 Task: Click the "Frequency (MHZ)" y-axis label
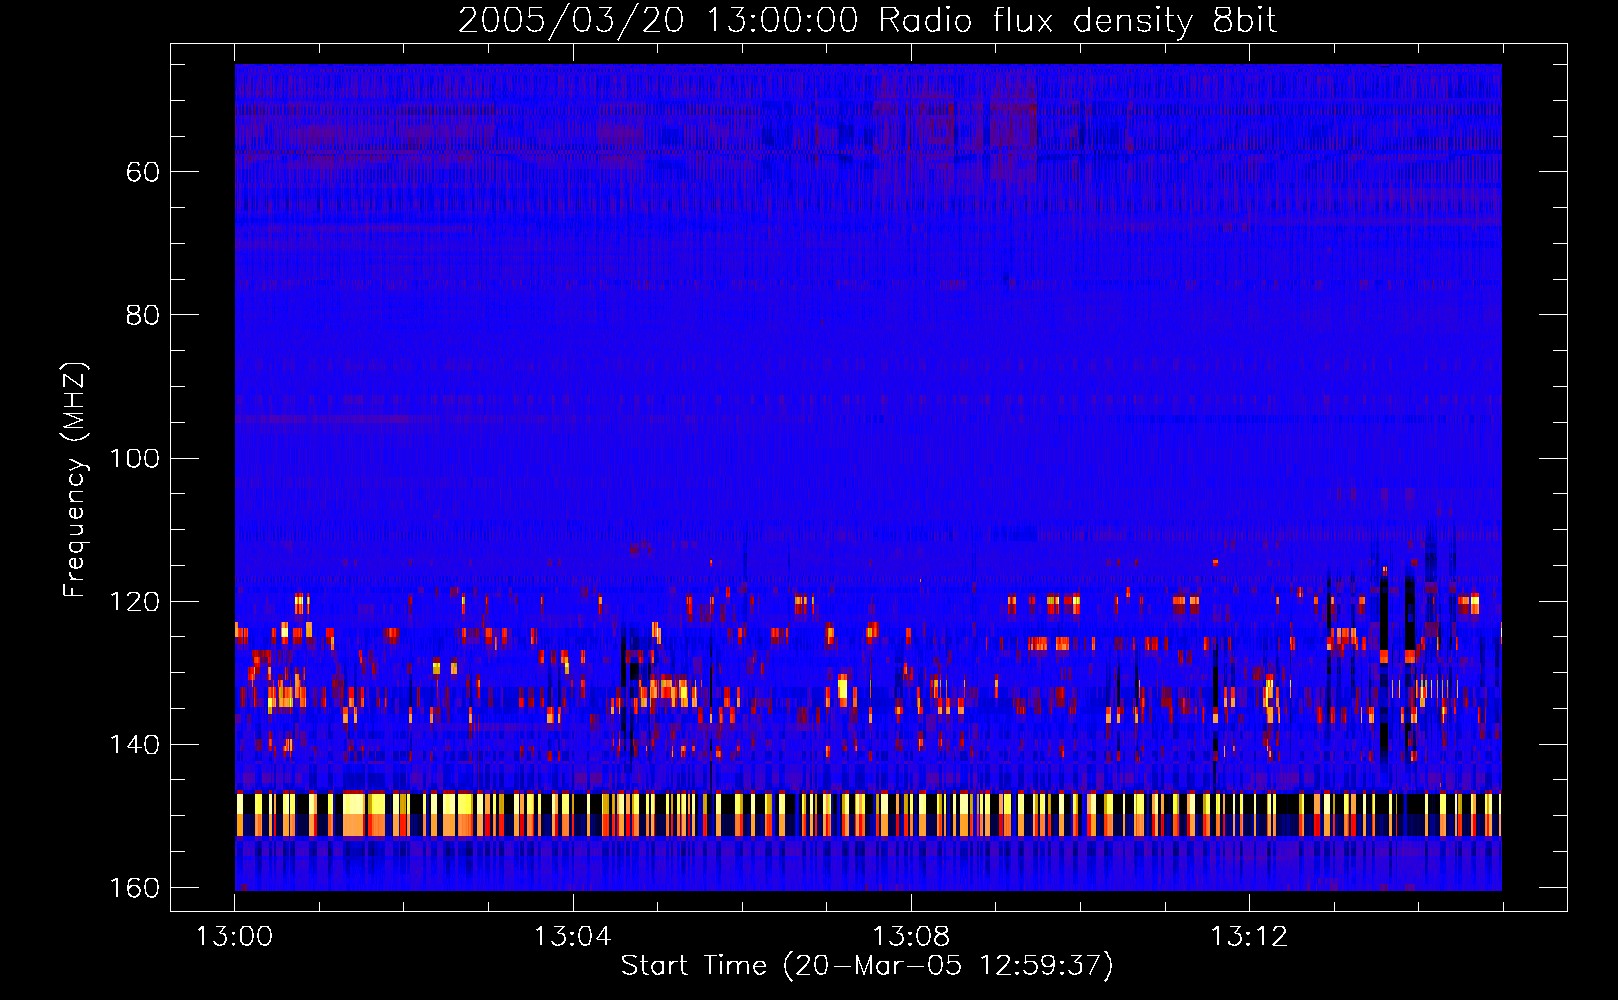click(x=75, y=480)
